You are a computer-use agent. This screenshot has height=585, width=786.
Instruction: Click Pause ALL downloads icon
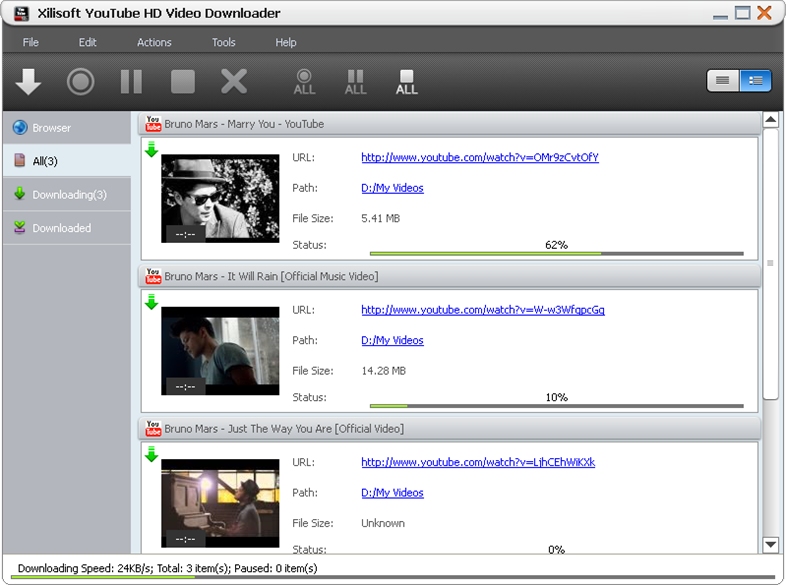tap(355, 82)
